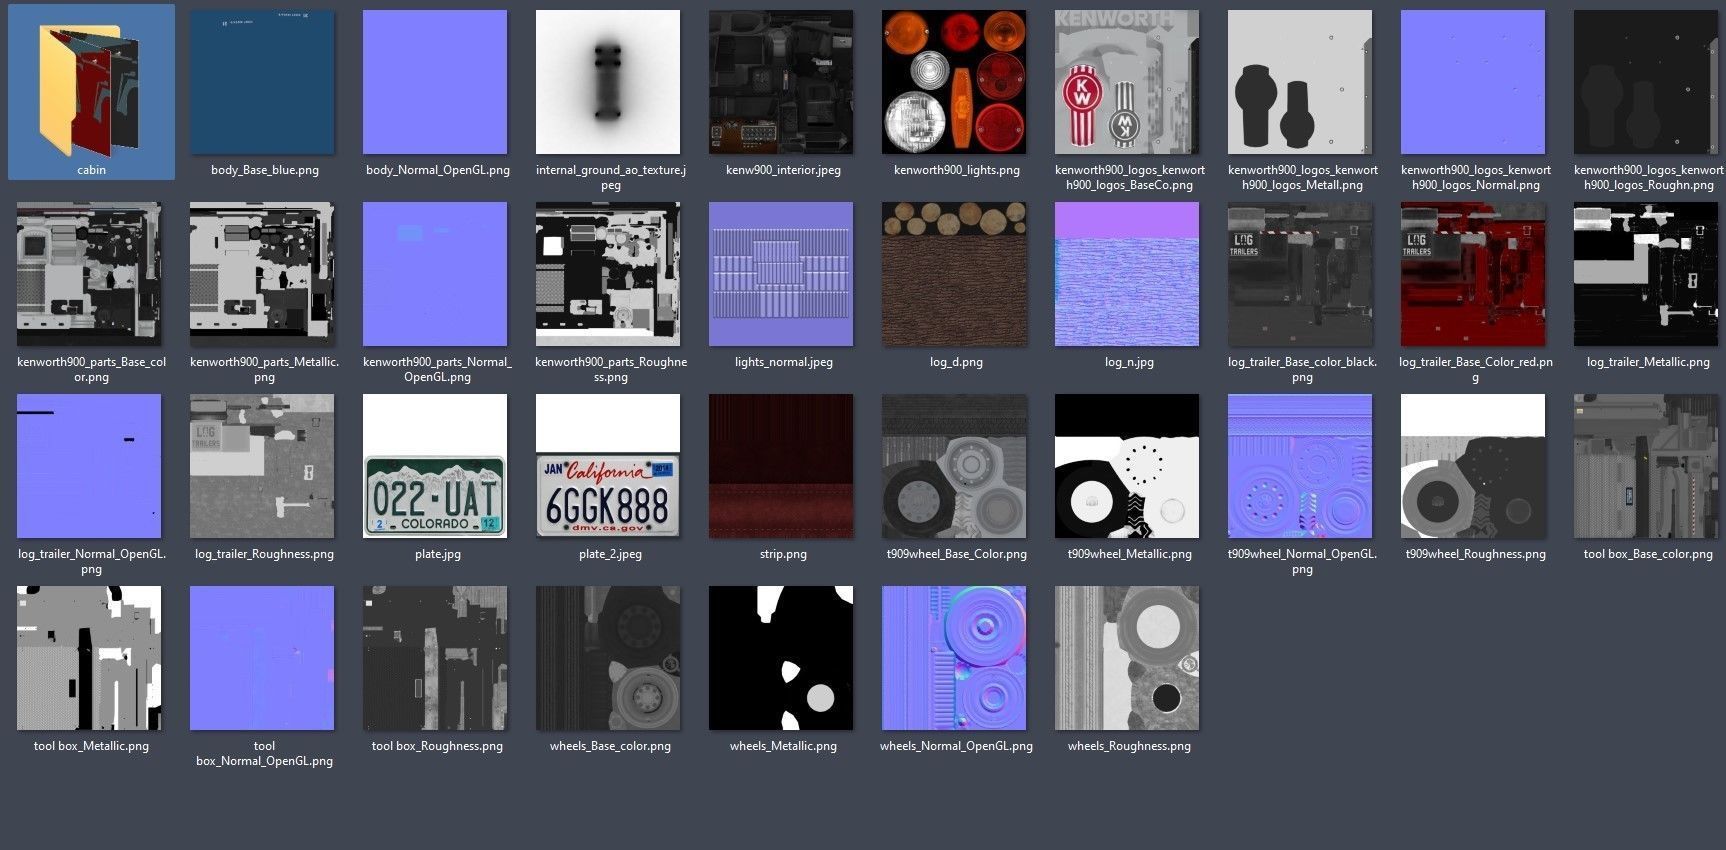Select the Kenworth logos BaseCo thumbnail
1726x850 pixels.
pos(1127,82)
